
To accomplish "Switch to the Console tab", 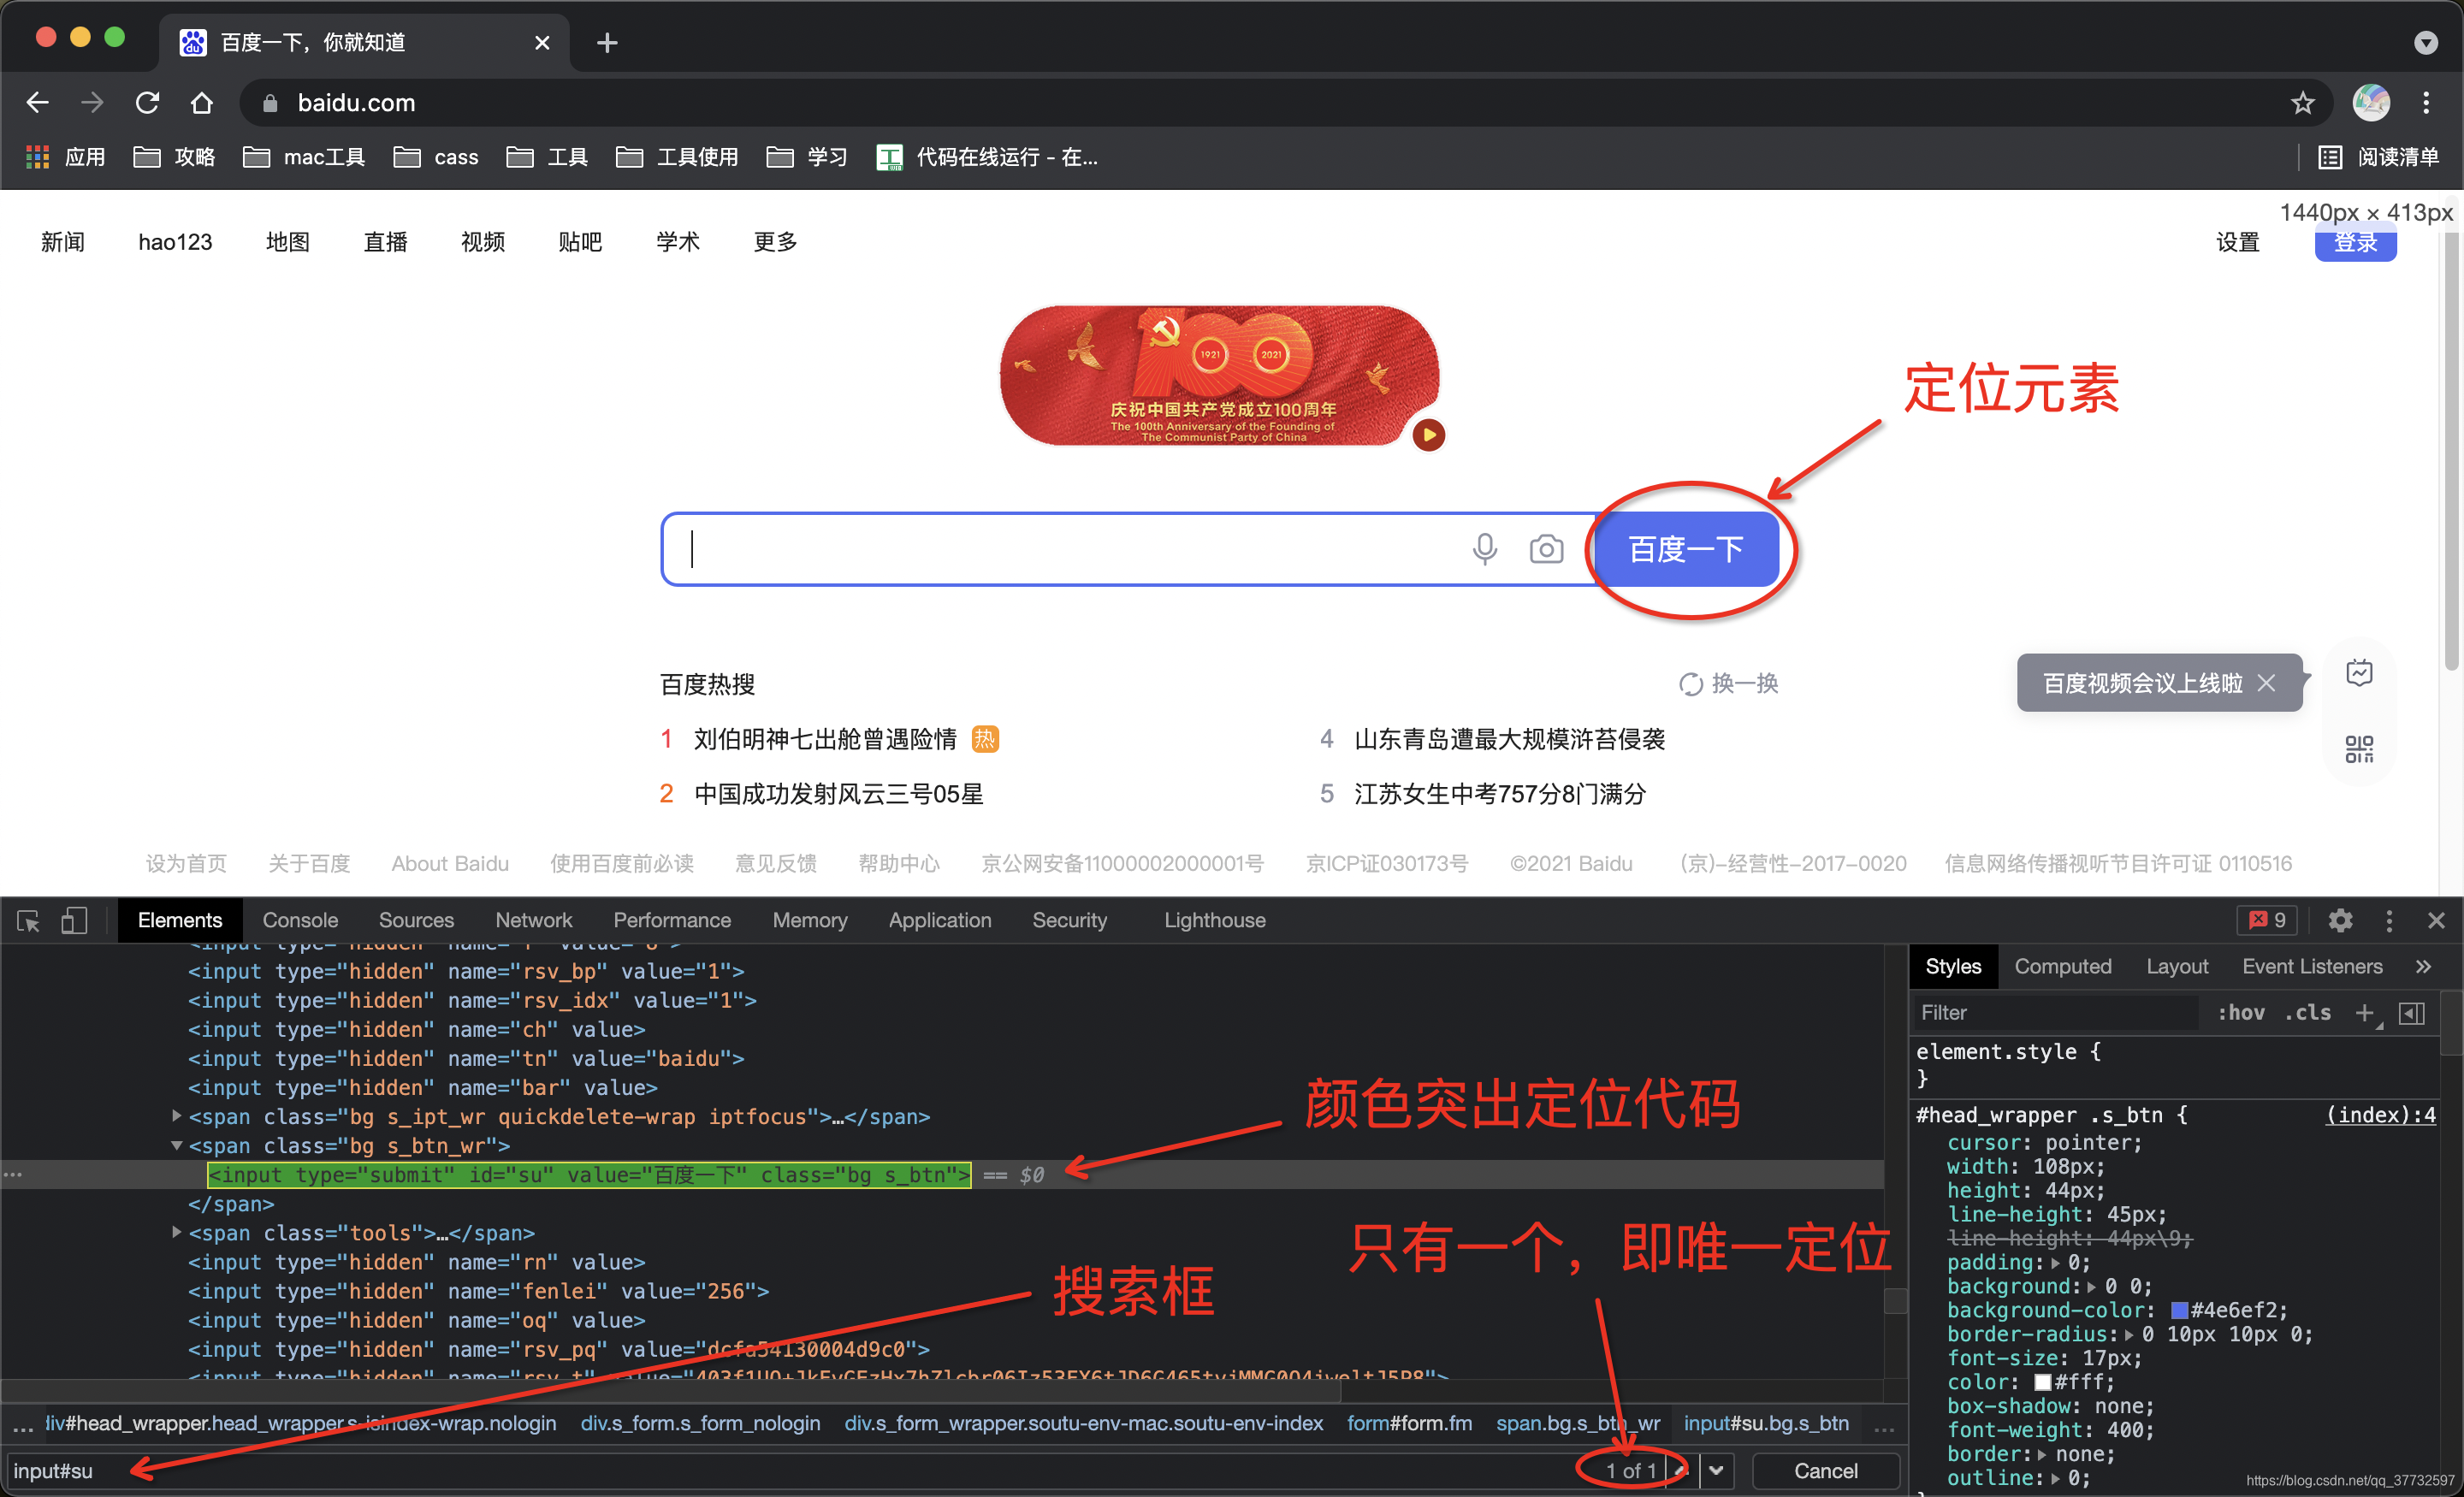I will 300,920.
